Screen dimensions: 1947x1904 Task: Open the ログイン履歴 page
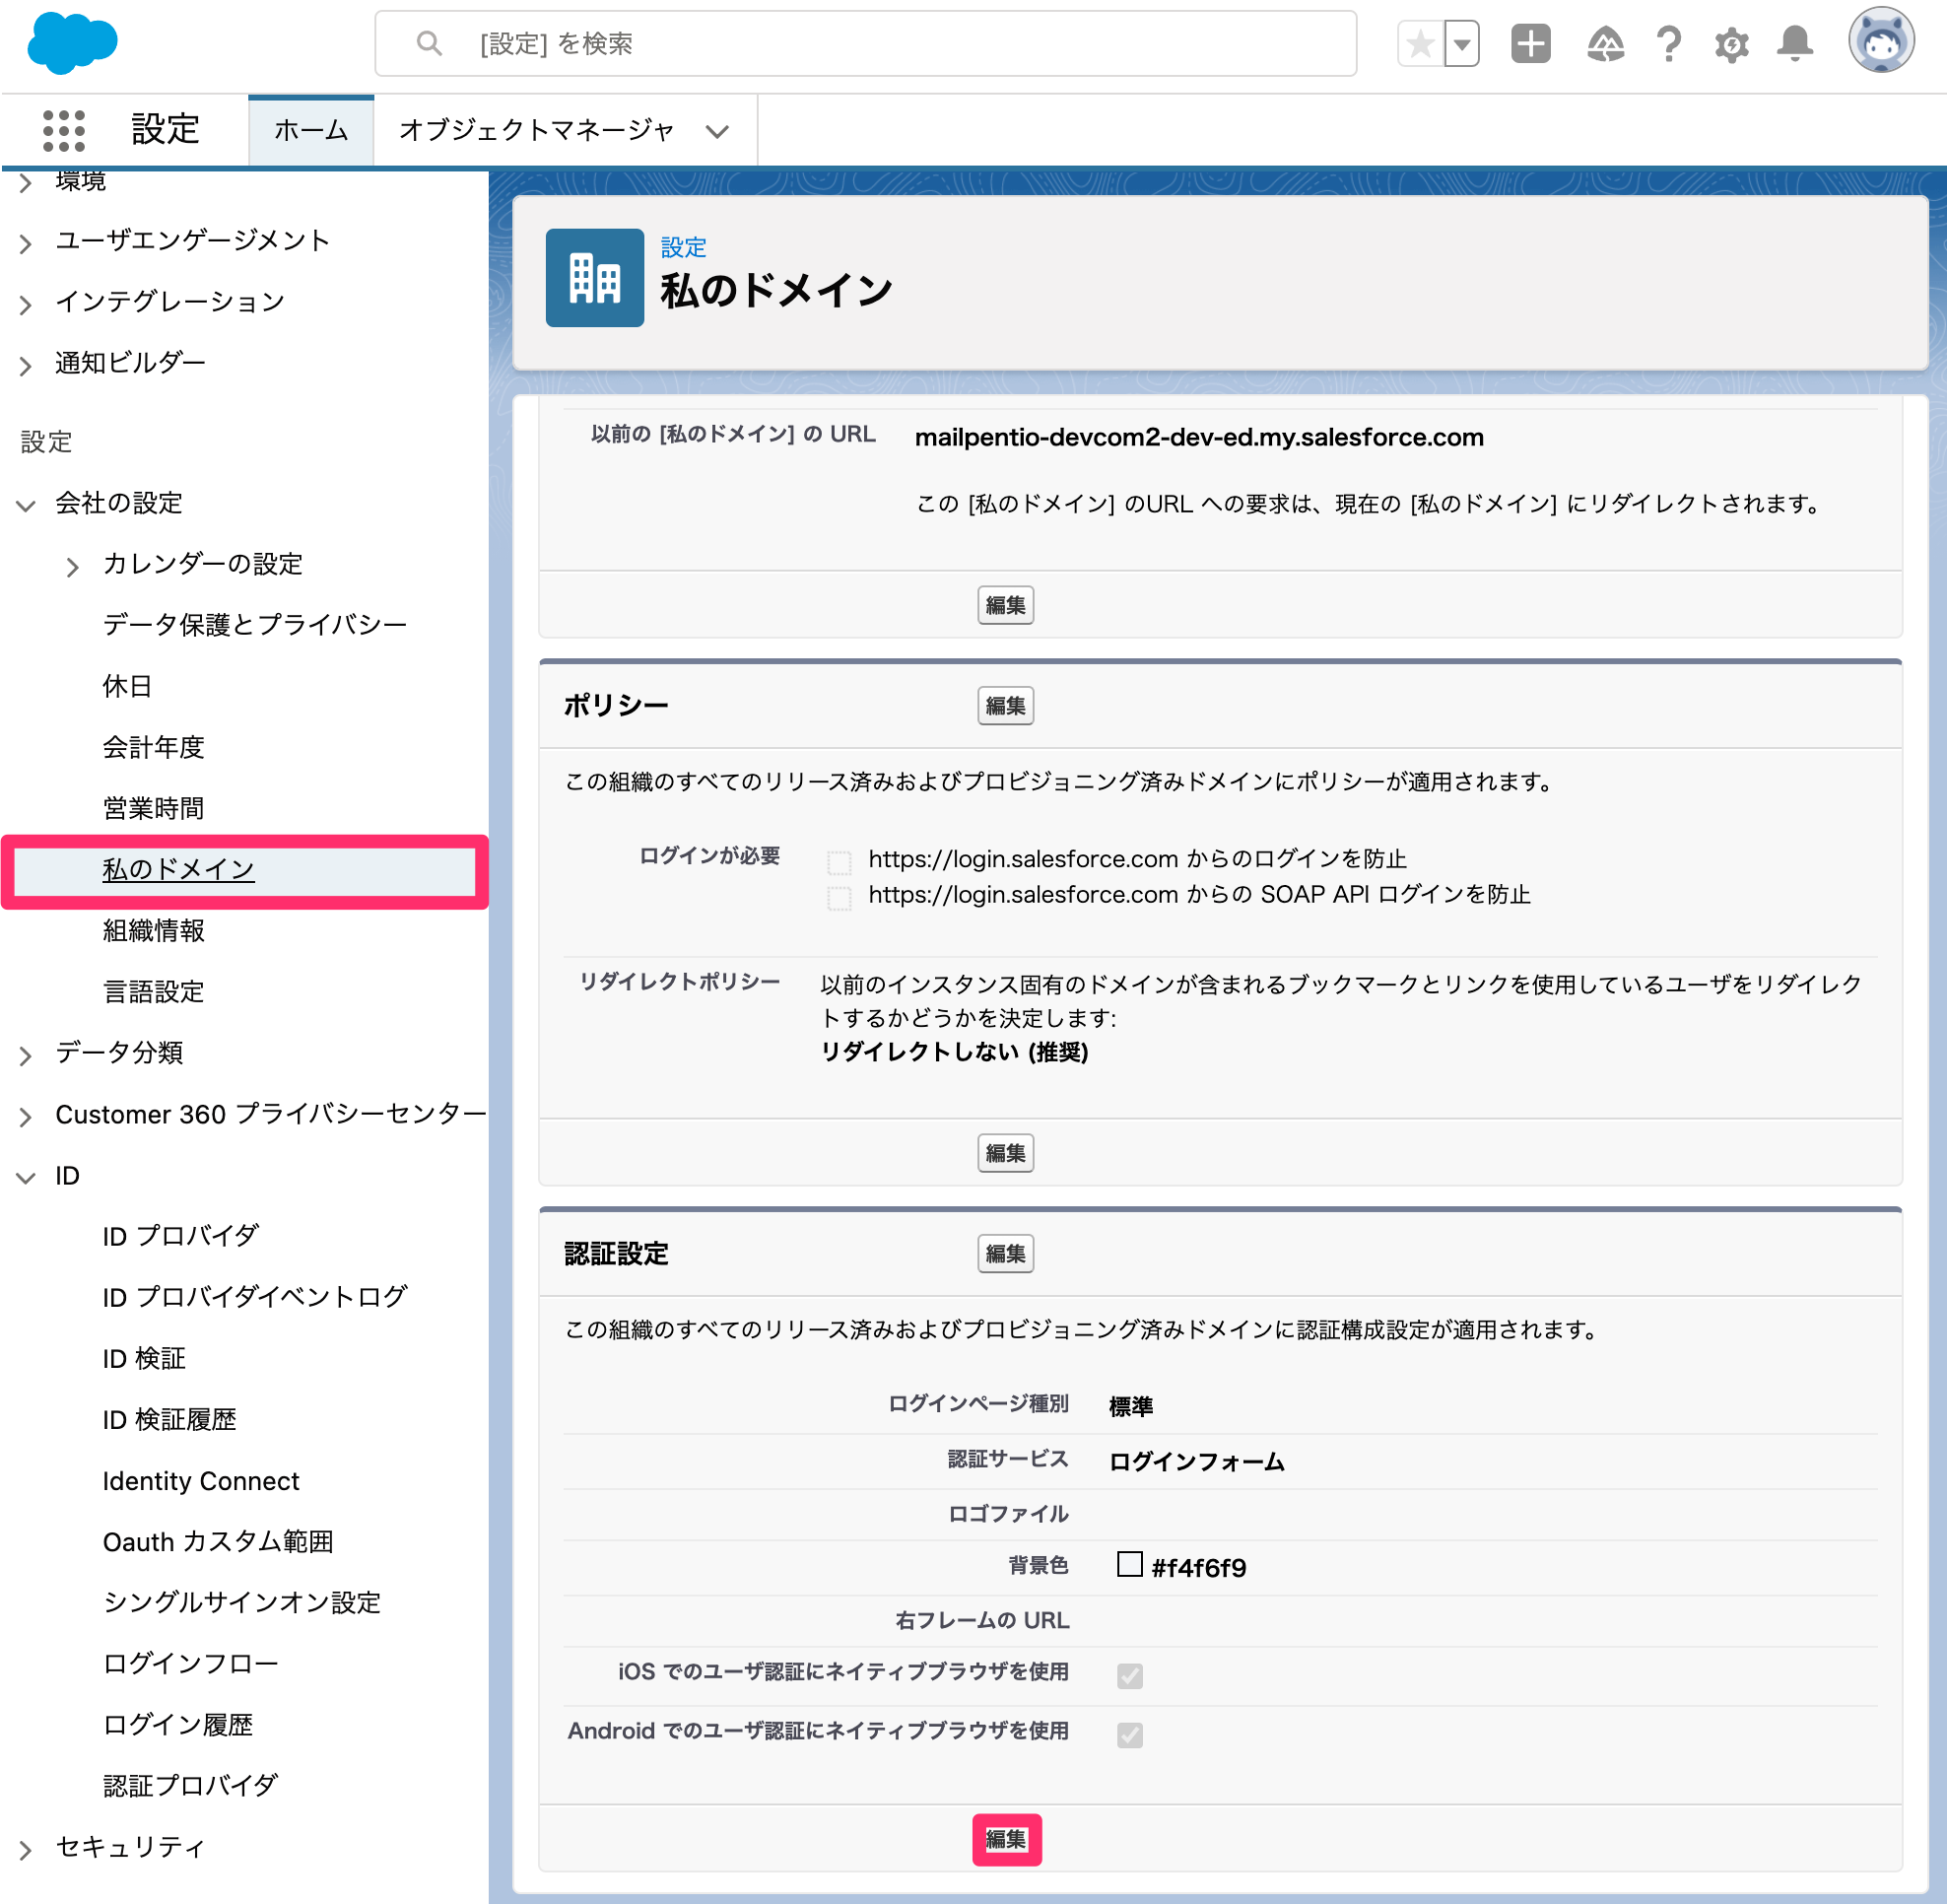tap(178, 1725)
